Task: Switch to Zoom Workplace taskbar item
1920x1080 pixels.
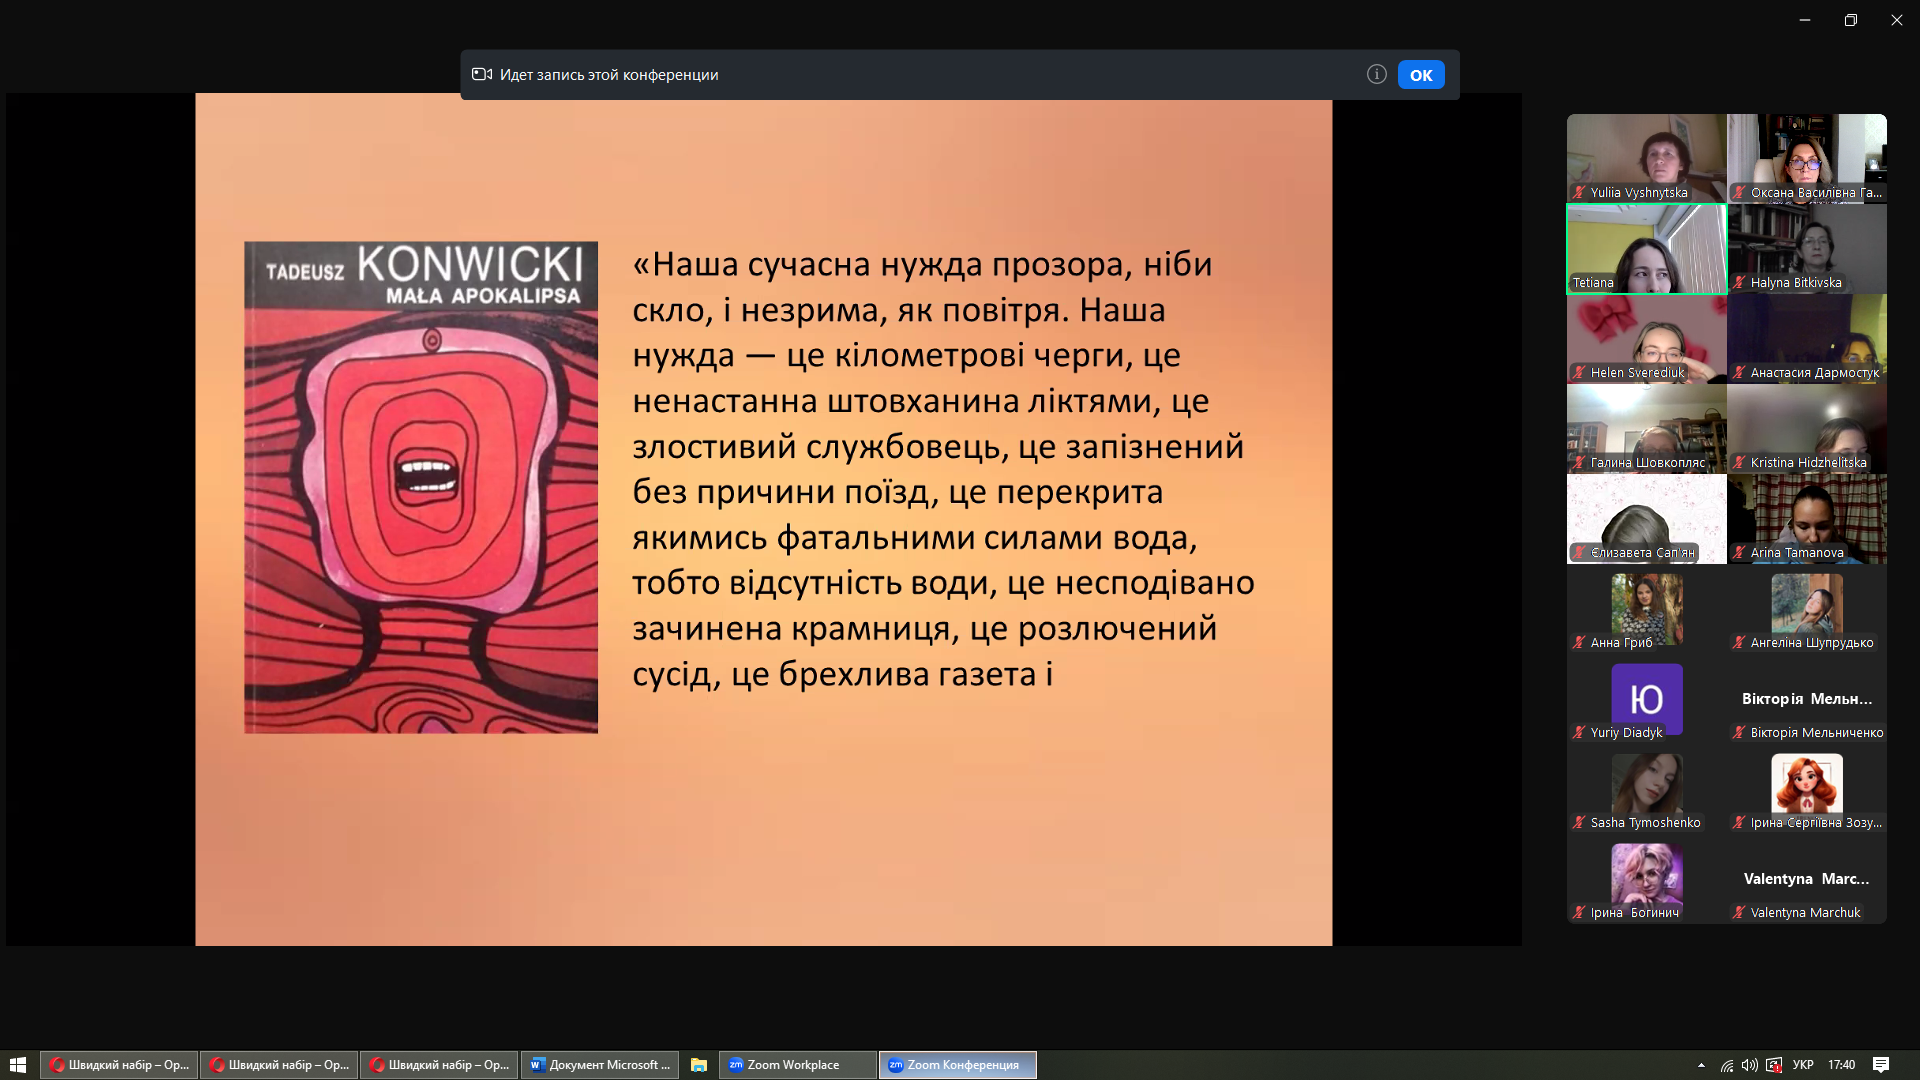Action: 797,1065
